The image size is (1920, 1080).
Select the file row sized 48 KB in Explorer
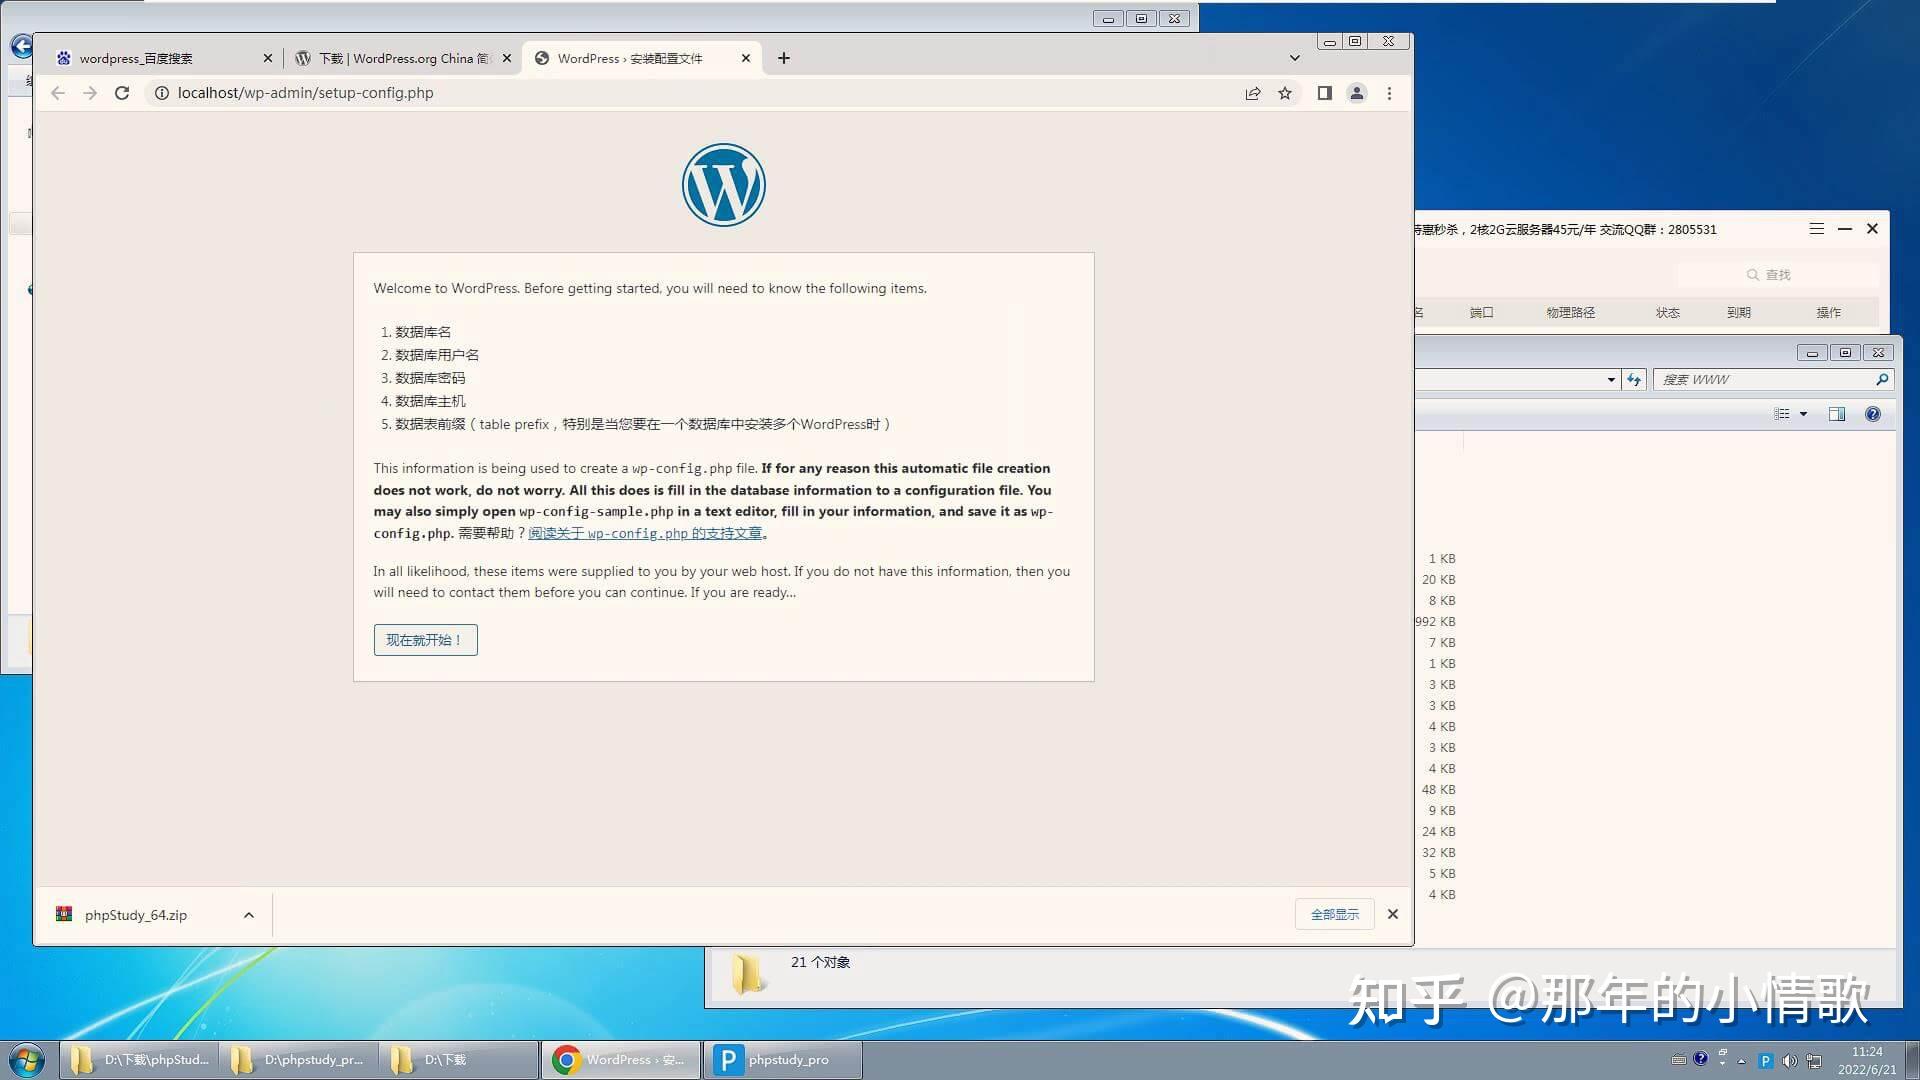(x=1437, y=790)
